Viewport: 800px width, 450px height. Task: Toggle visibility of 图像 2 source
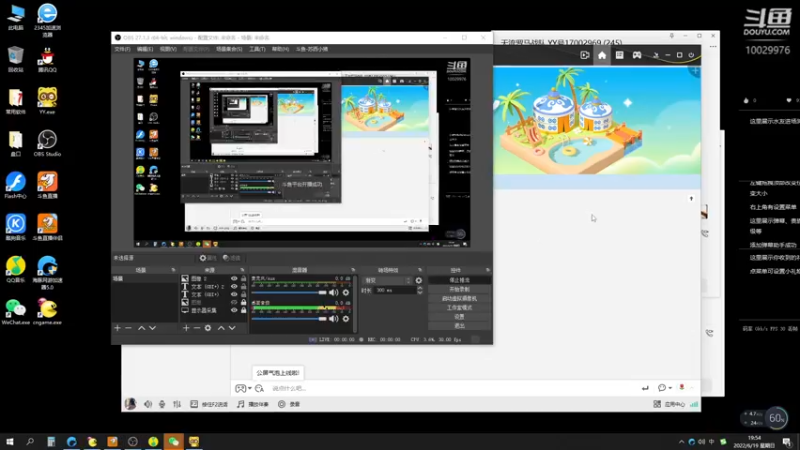[x=234, y=279]
